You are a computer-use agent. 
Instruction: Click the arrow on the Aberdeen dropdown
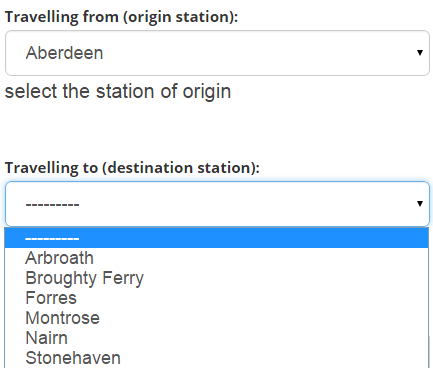420,53
